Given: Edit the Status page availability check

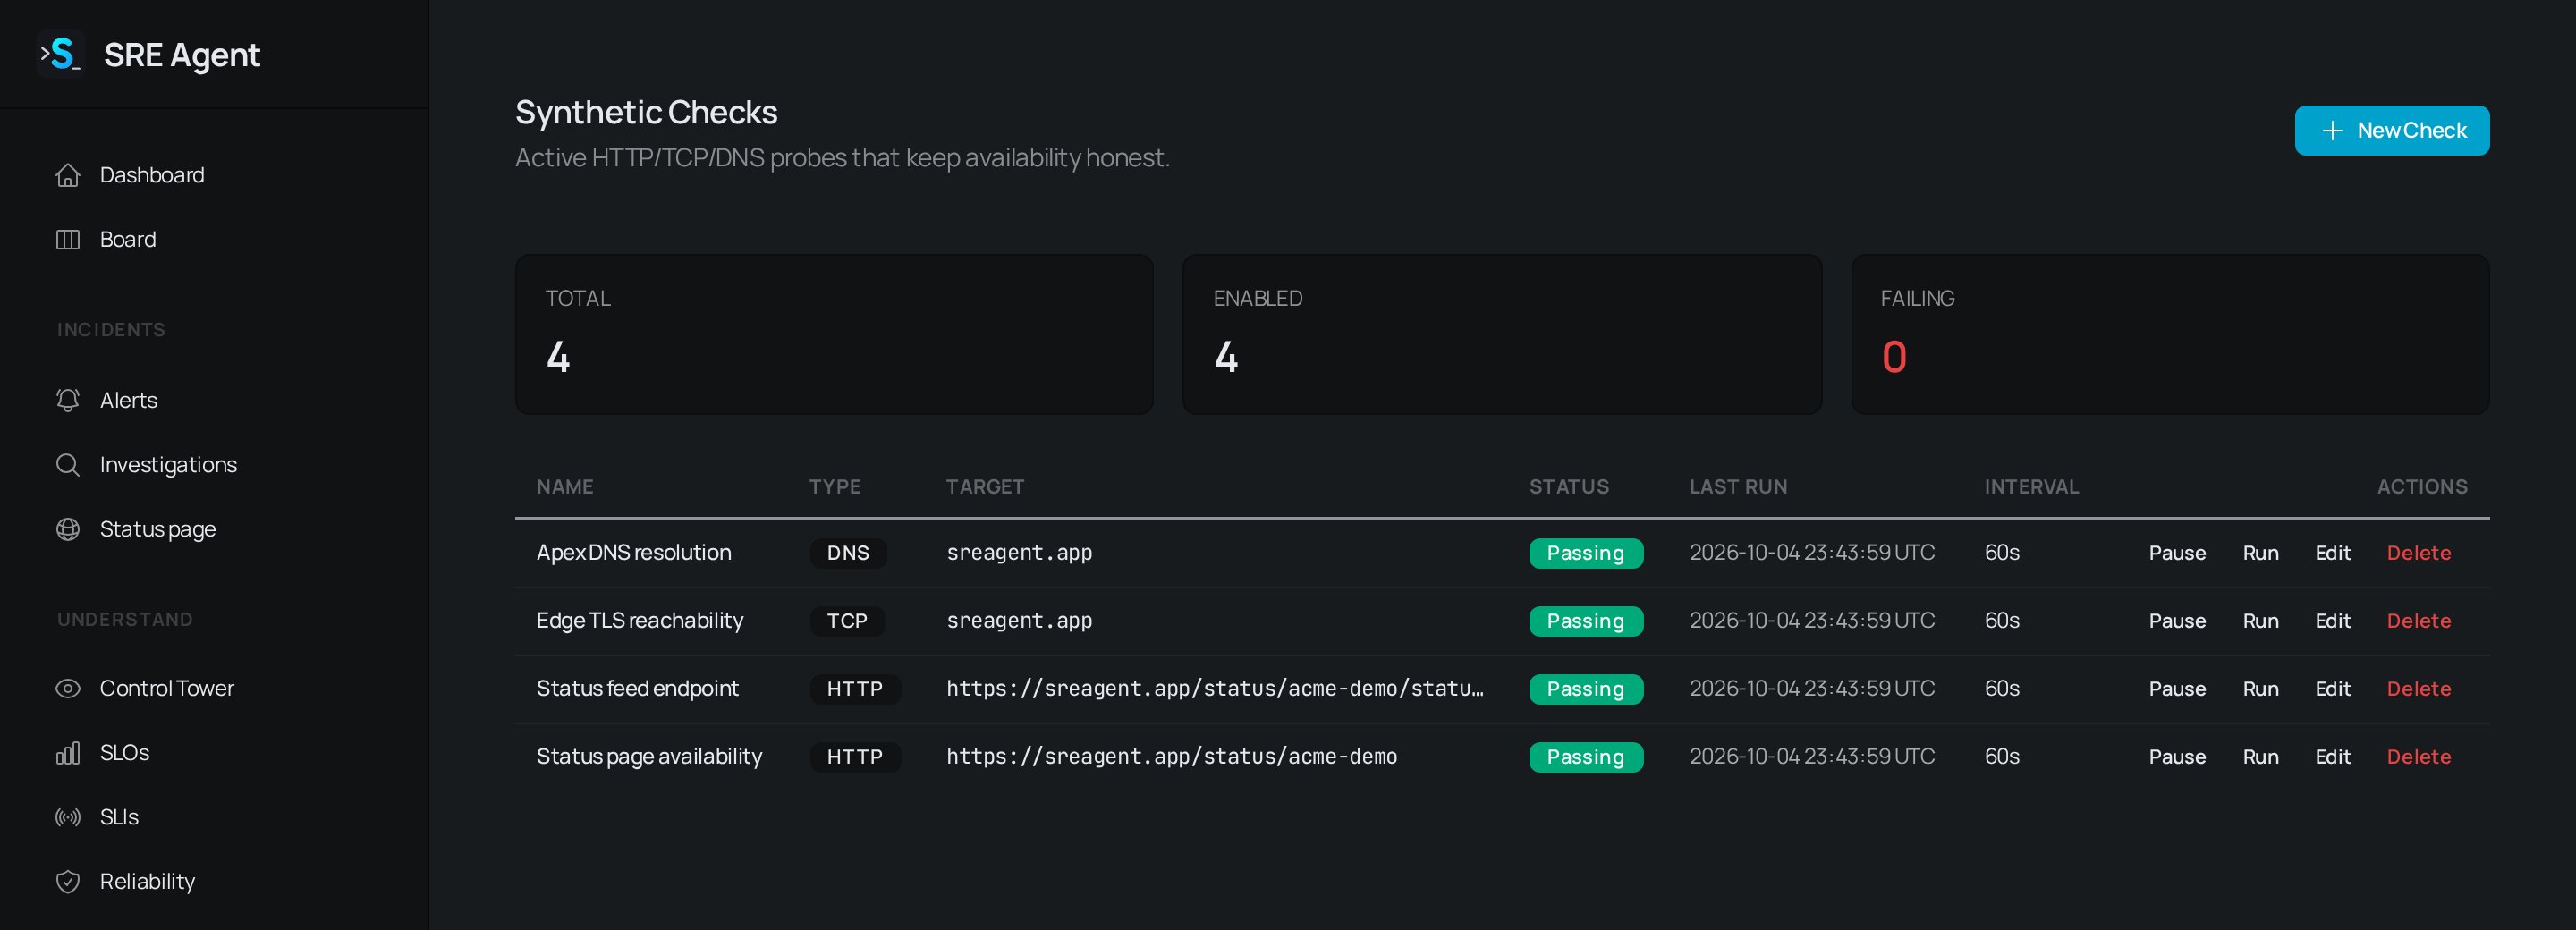Looking at the screenshot, I should [x=2332, y=757].
